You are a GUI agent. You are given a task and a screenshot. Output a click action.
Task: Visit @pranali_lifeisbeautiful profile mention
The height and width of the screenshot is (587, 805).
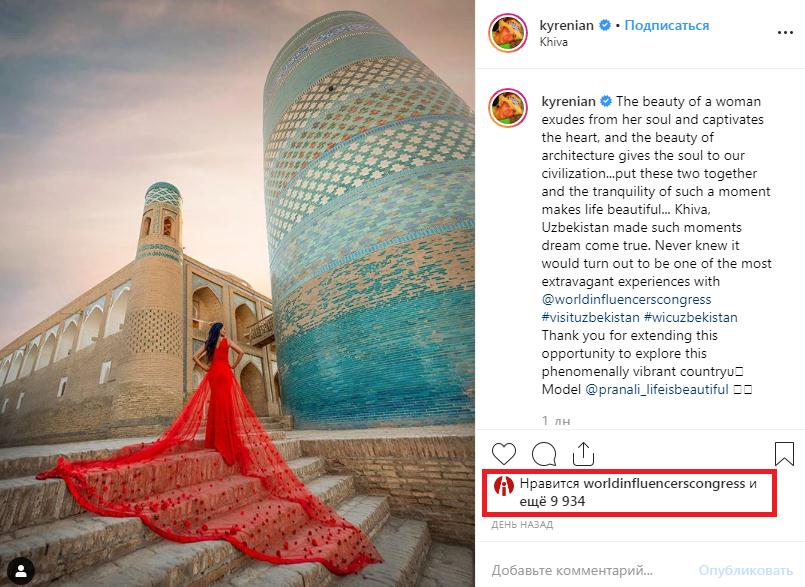657,389
